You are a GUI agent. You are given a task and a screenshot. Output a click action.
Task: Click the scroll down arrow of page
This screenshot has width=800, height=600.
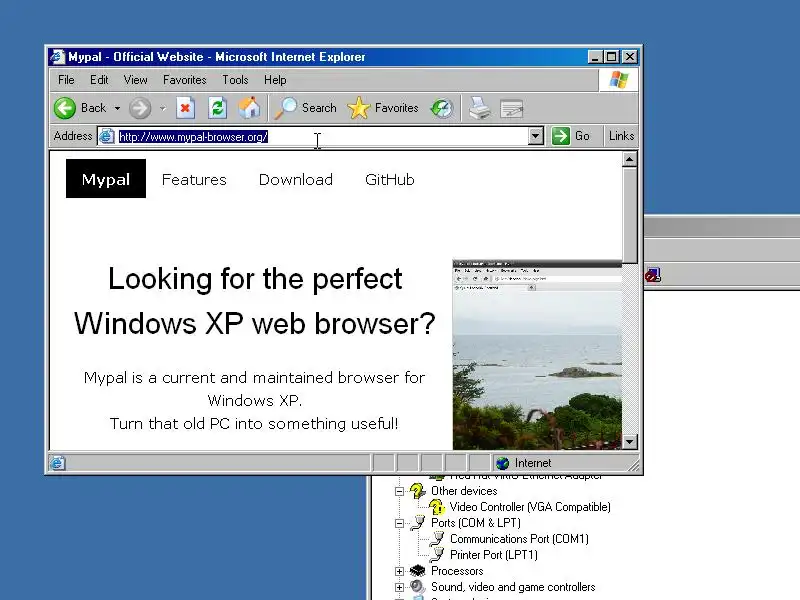pos(630,442)
